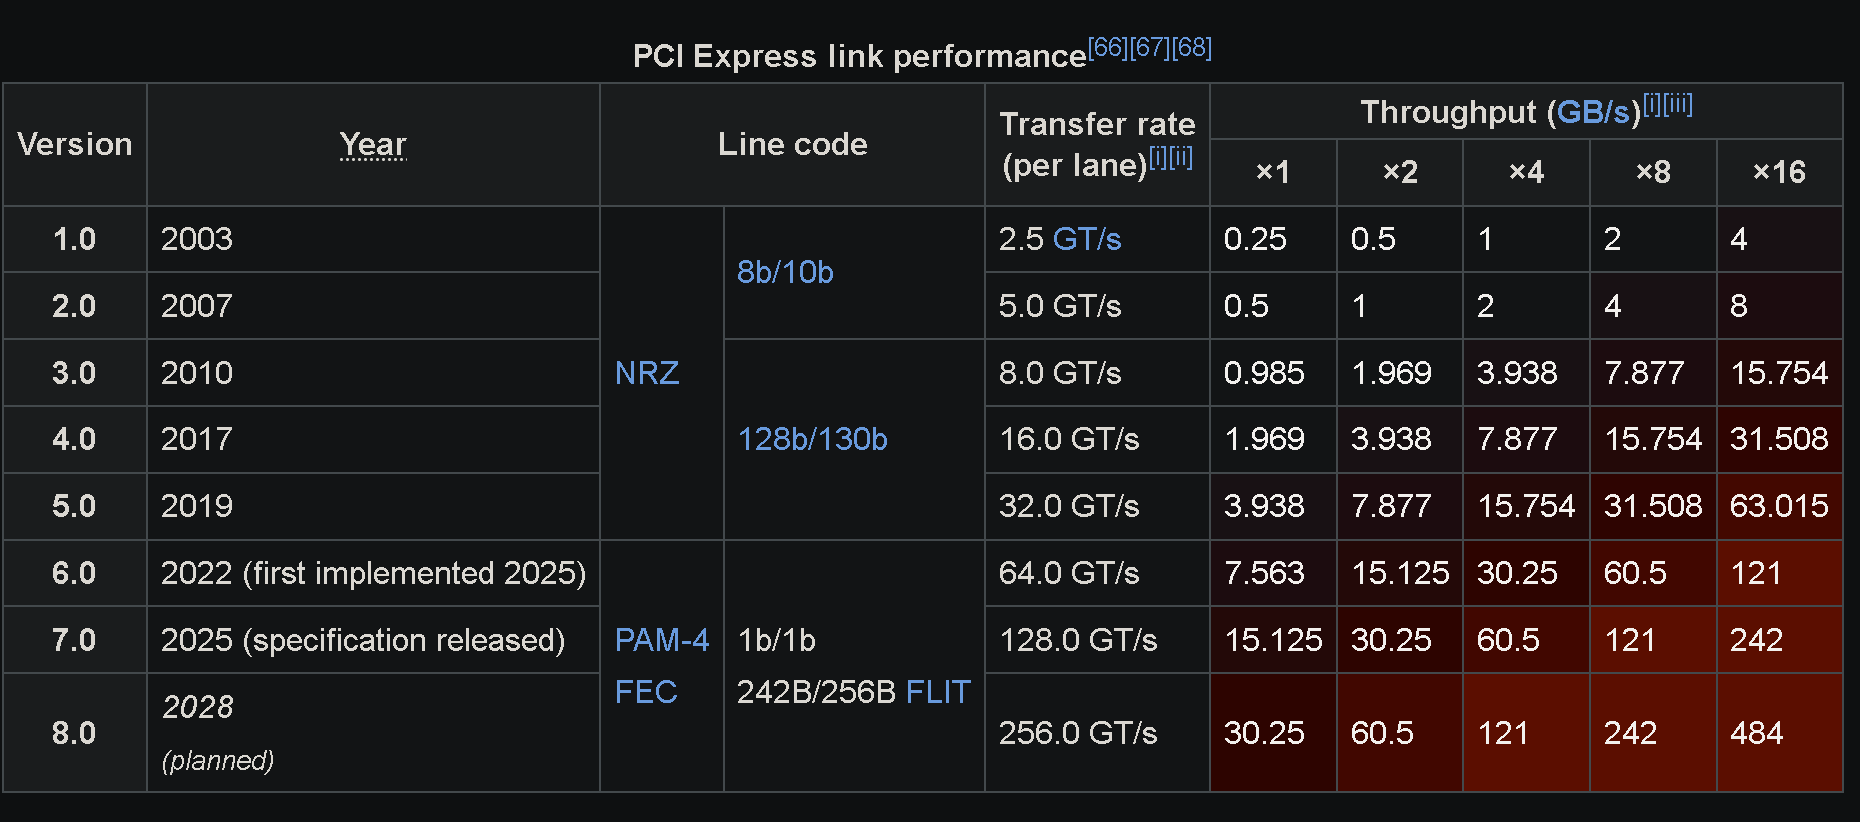Screen dimensions: 1860x822
Task: Open footnote [iii] next to Throughput header
Action: point(1678,104)
